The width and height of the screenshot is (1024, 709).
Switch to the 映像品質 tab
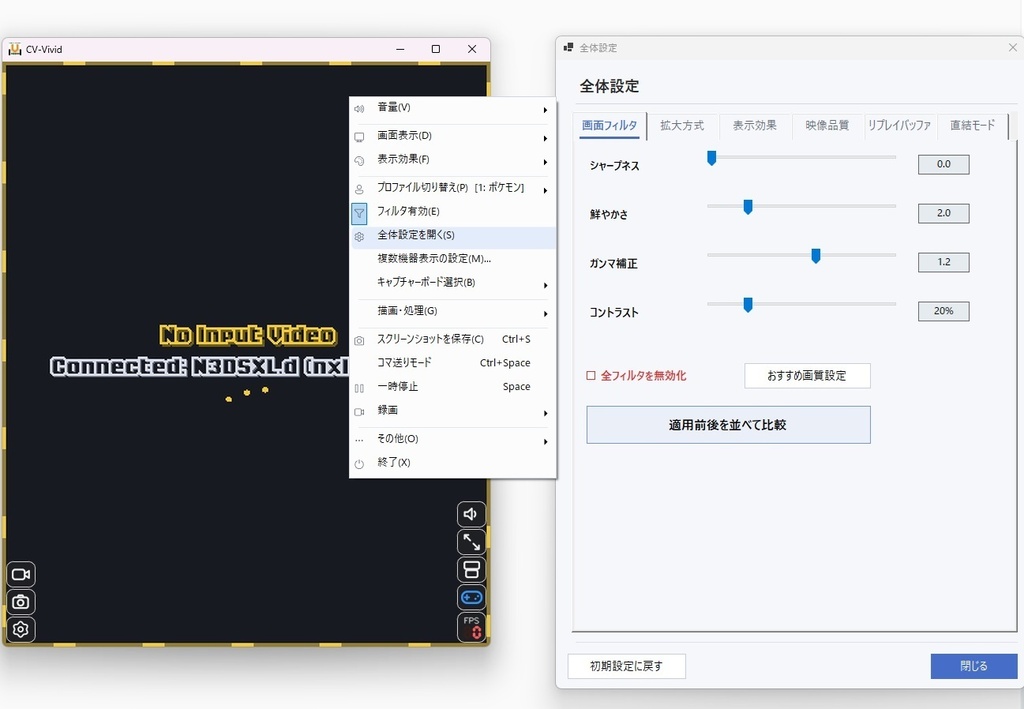point(827,126)
